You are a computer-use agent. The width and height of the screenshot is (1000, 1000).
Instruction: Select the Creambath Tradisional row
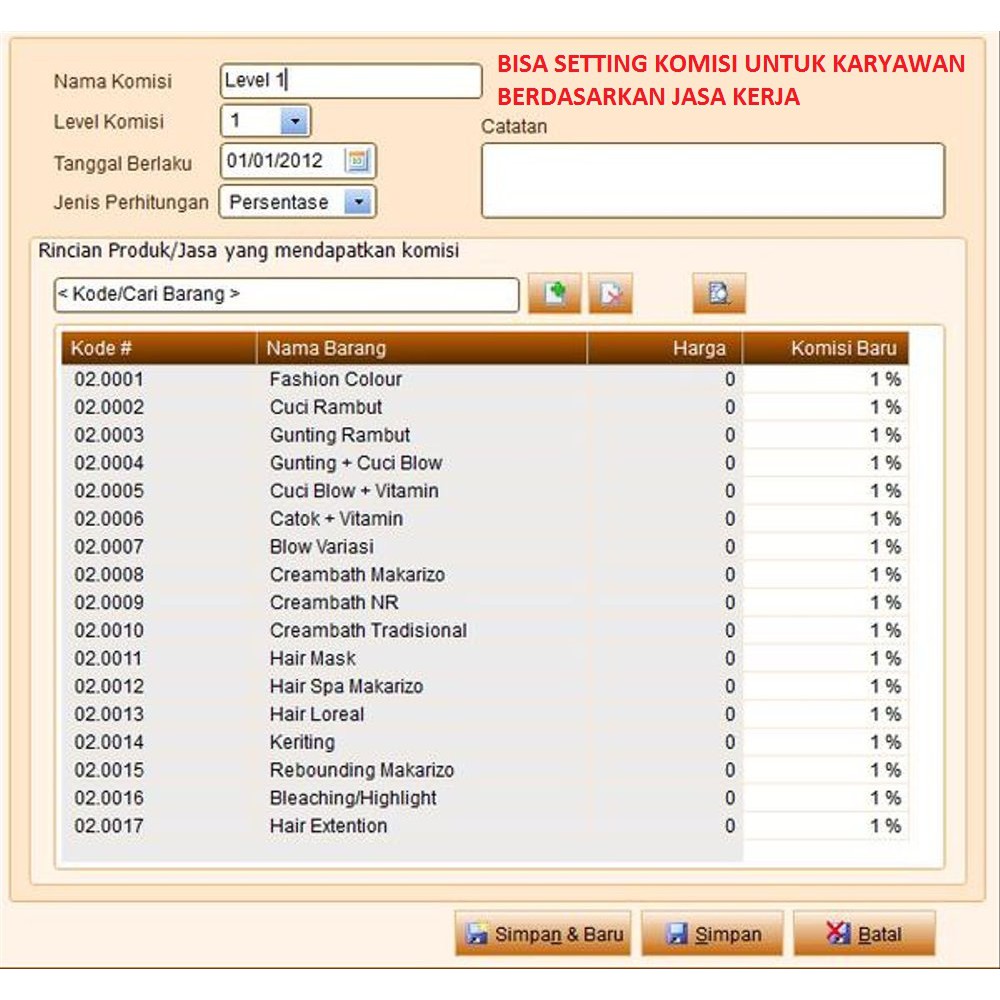click(x=367, y=631)
